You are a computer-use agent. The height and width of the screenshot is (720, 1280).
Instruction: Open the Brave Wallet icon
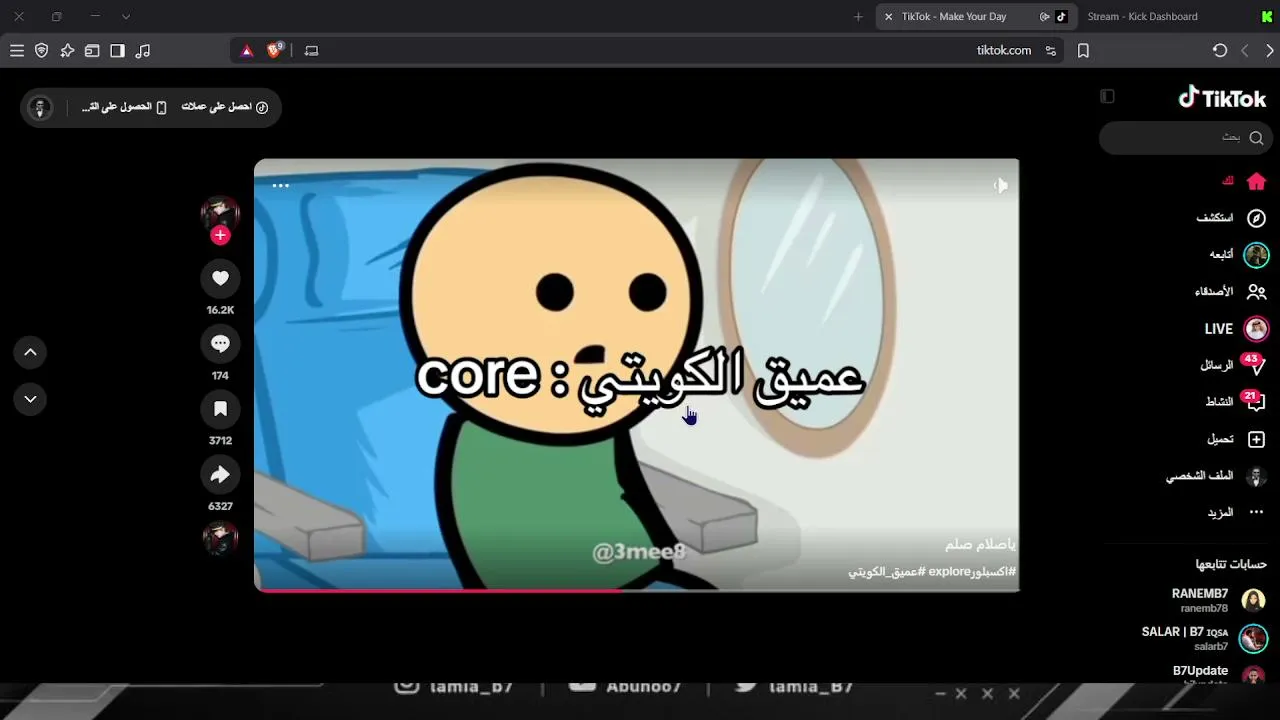click(x=92, y=51)
